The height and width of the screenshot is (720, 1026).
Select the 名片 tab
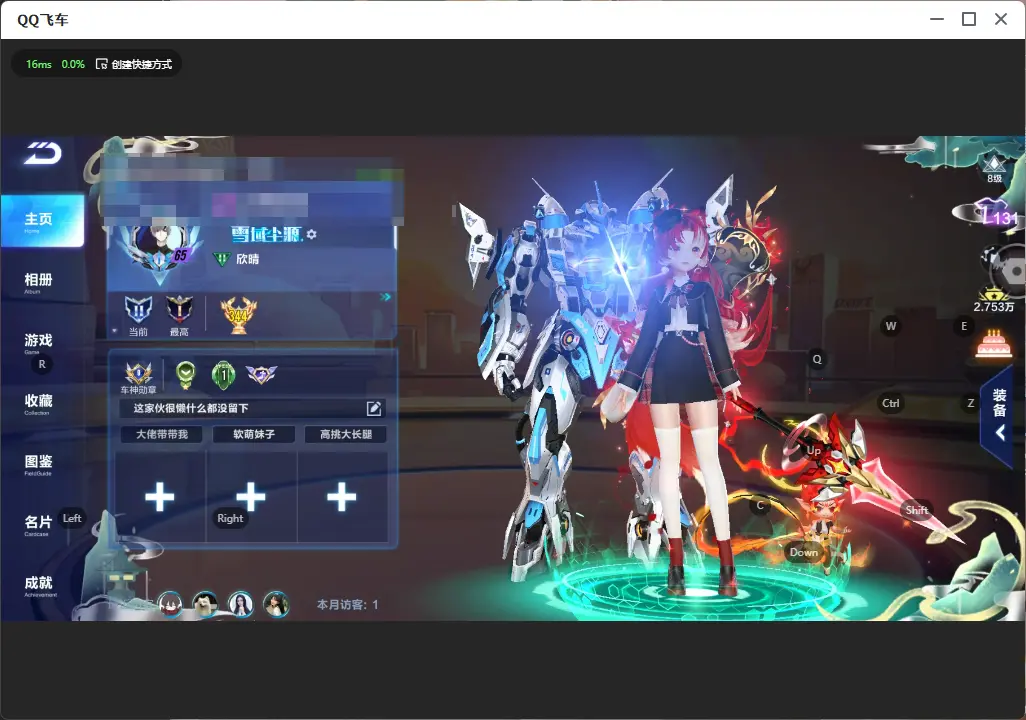39,524
